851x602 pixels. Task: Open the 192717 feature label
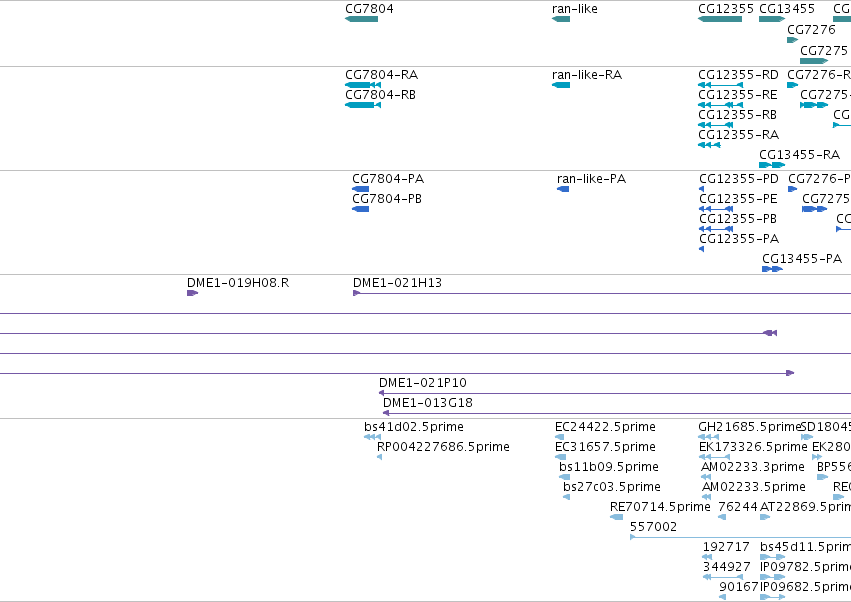tap(726, 547)
